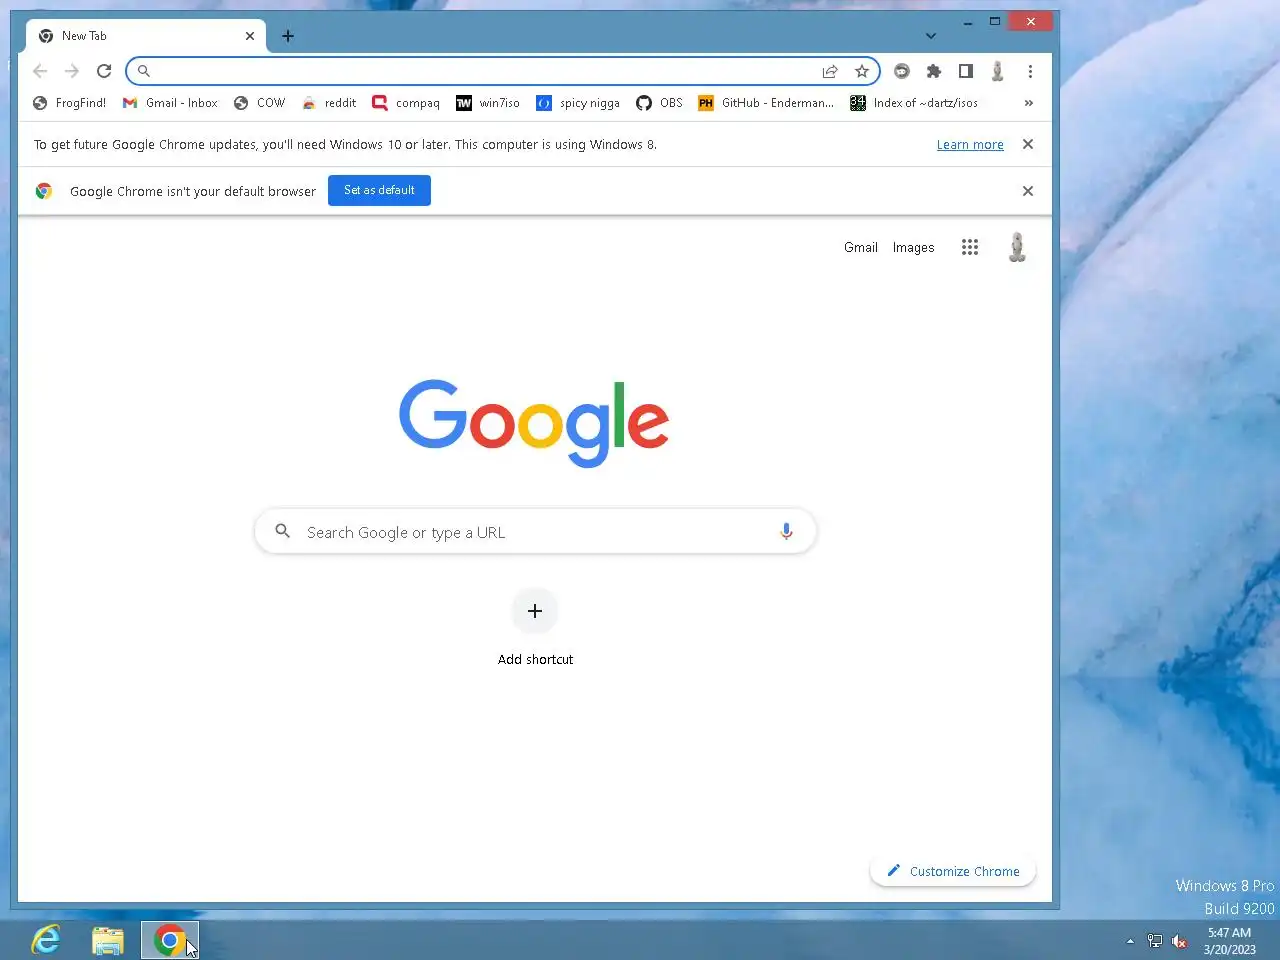
Task: Click the muted volume tray icon
Action: tap(1179, 941)
